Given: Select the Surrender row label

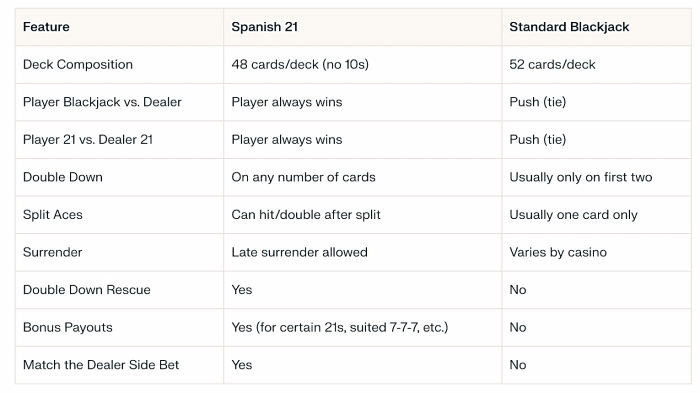Looking at the screenshot, I should point(53,252).
